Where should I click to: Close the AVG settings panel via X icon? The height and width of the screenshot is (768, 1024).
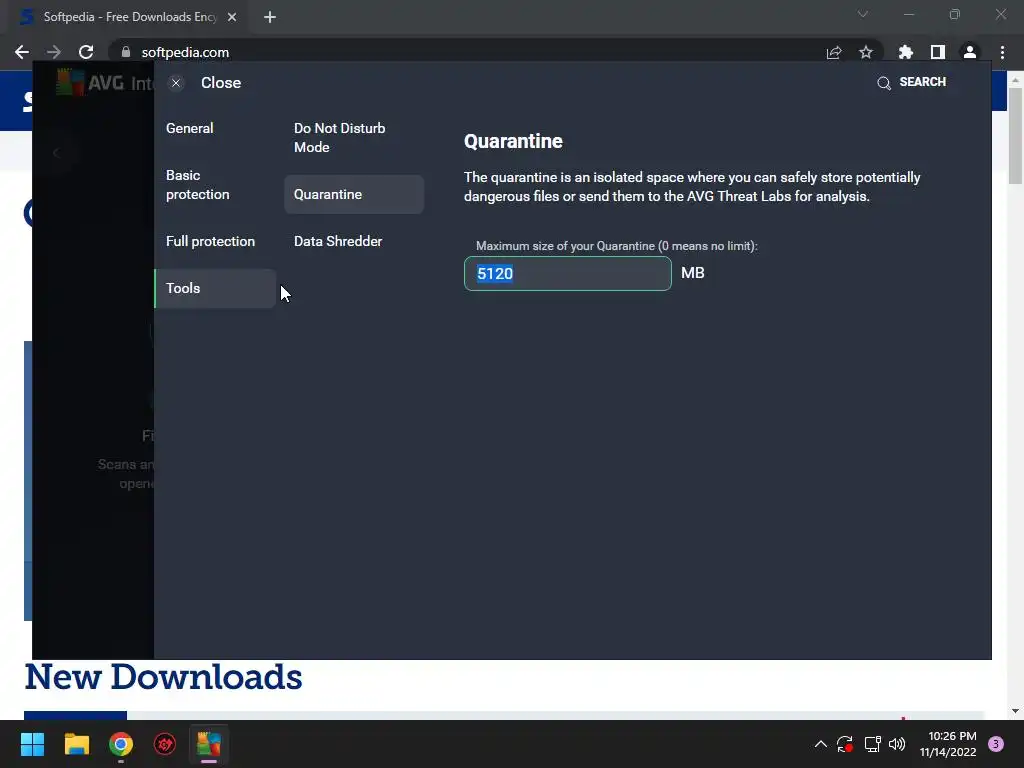coord(176,83)
